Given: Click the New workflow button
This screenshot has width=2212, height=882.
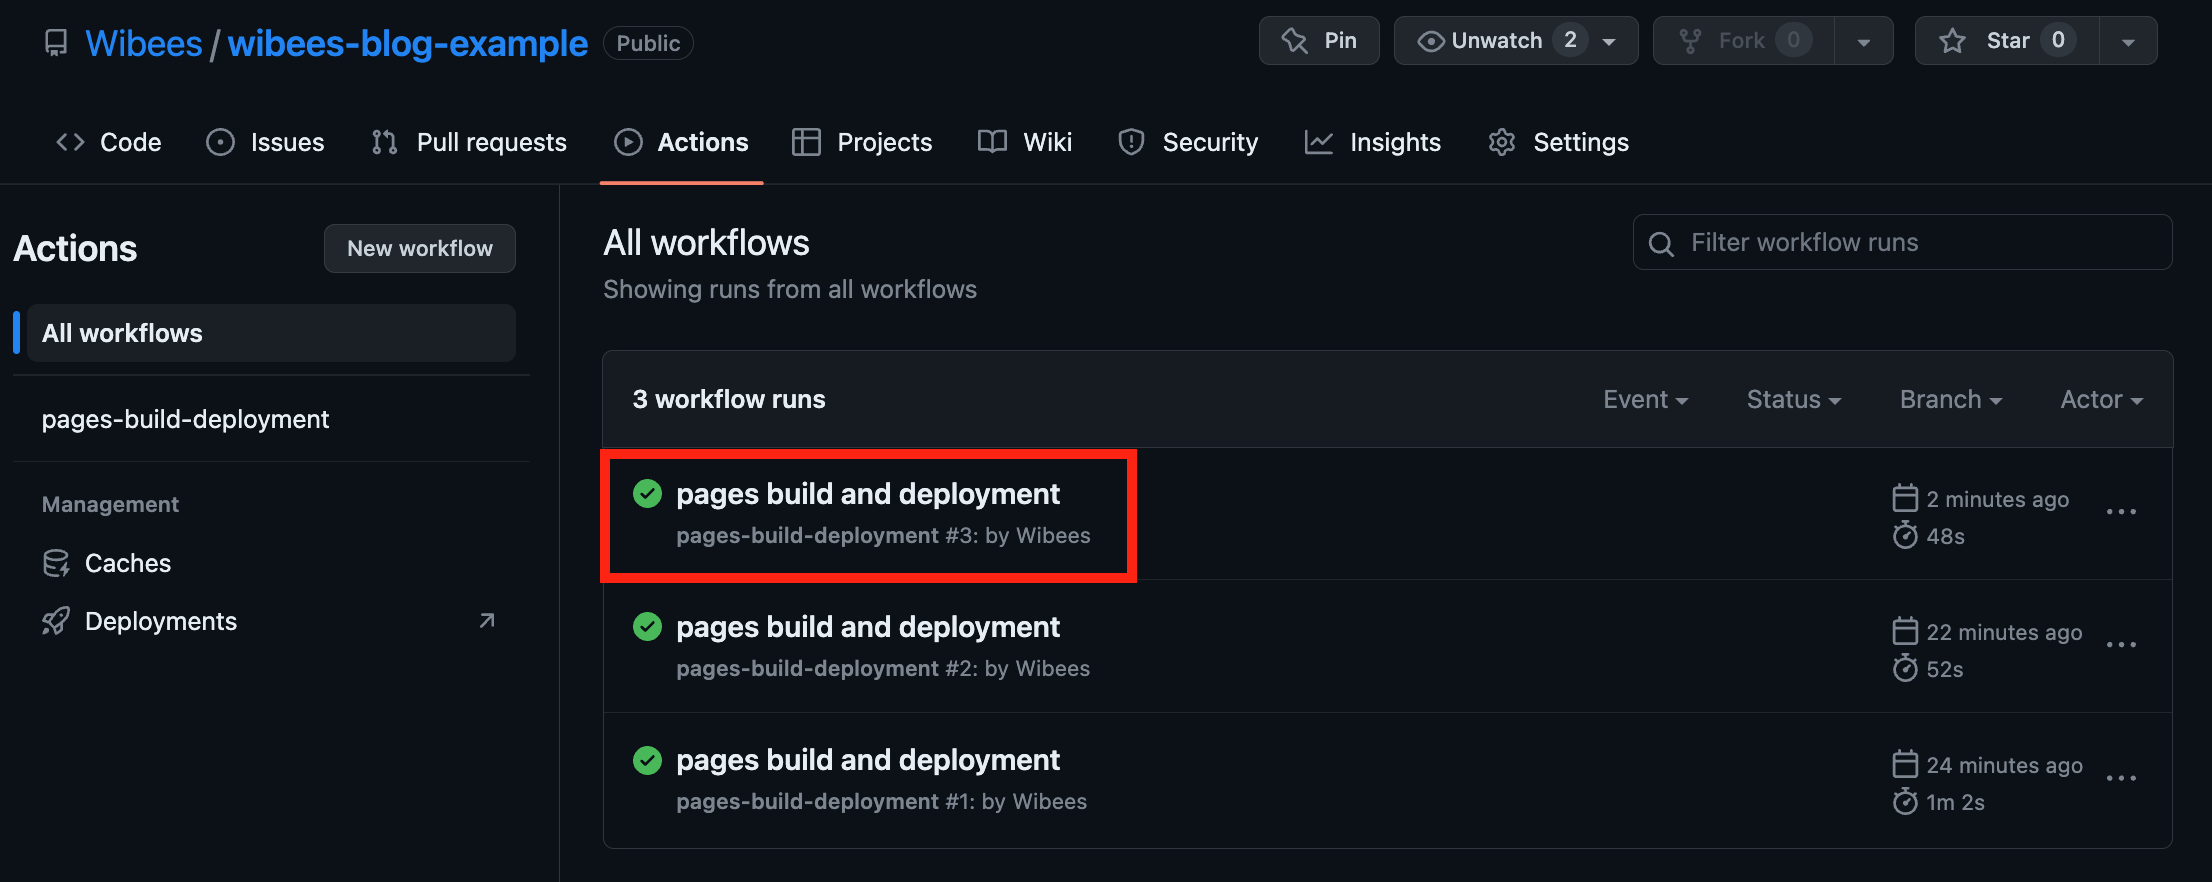Looking at the screenshot, I should click(x=420, y=248).
